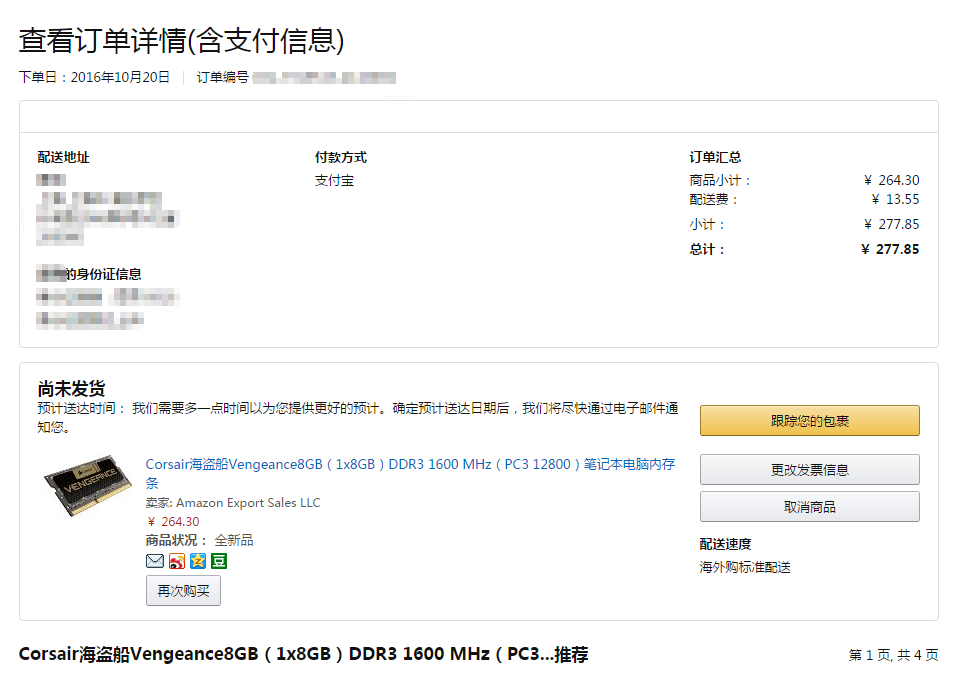Open the Corsair海盗船Vengeance8GB product title link
The width and height of the screenshot is (962, 683).
point(410,473)
